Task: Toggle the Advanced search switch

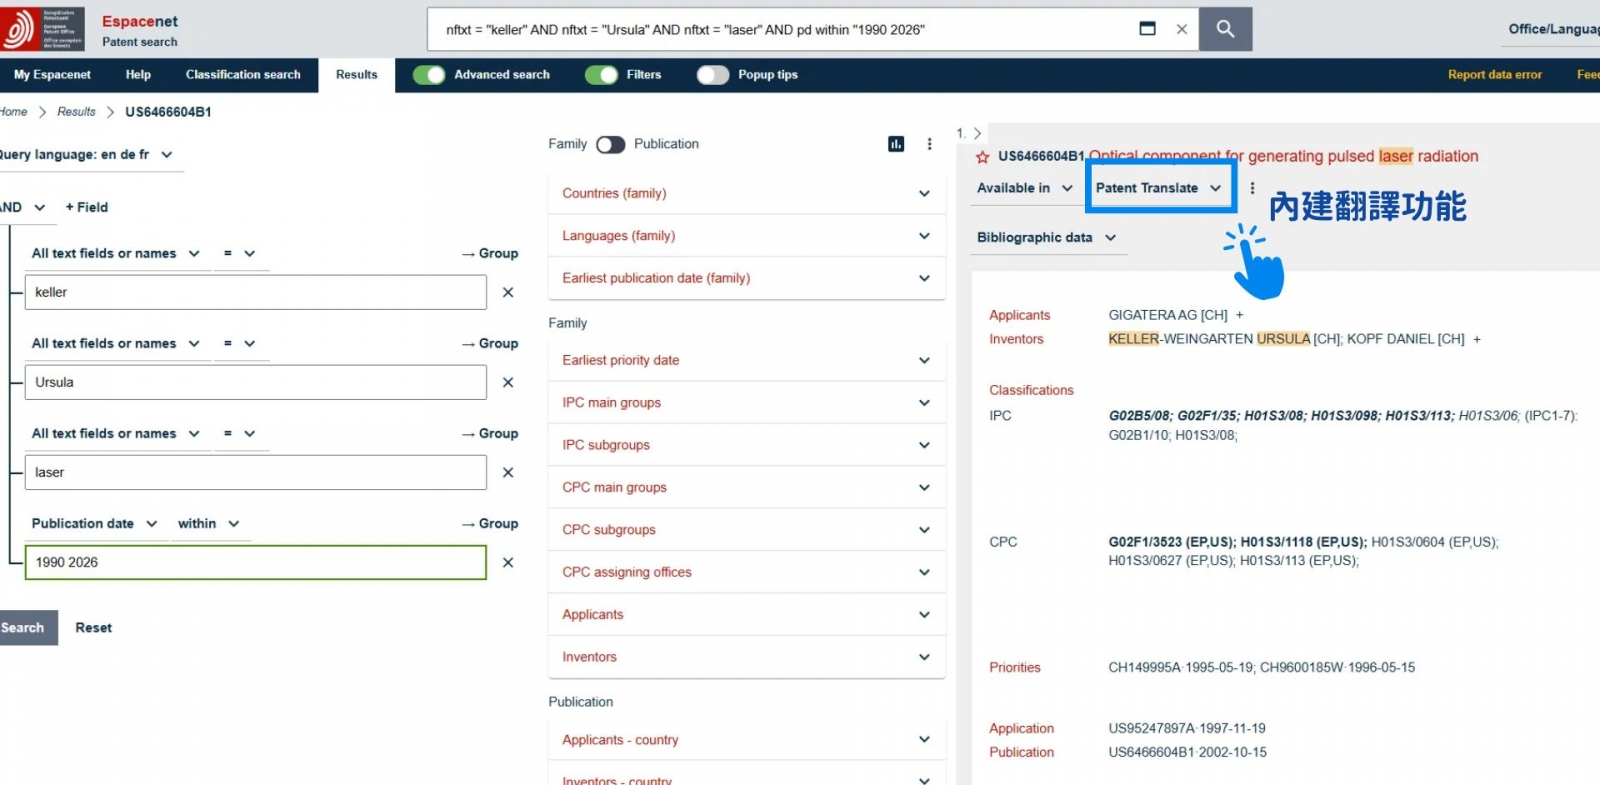Action: click(429, 75)
